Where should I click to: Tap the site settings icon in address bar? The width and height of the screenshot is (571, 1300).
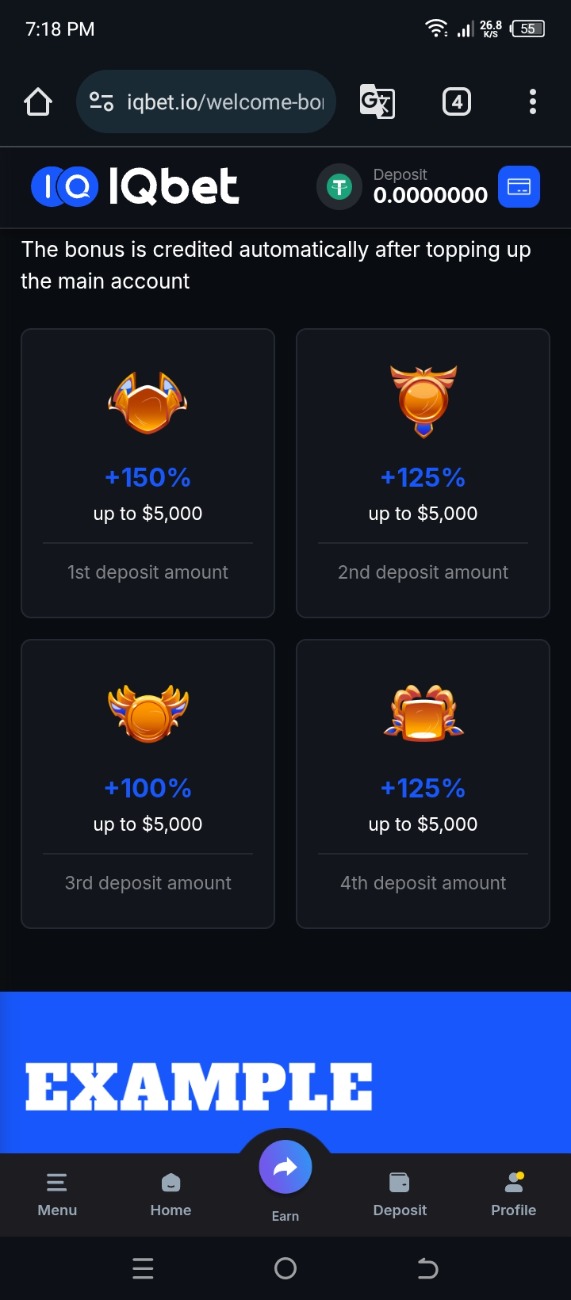tap(102, 102)
